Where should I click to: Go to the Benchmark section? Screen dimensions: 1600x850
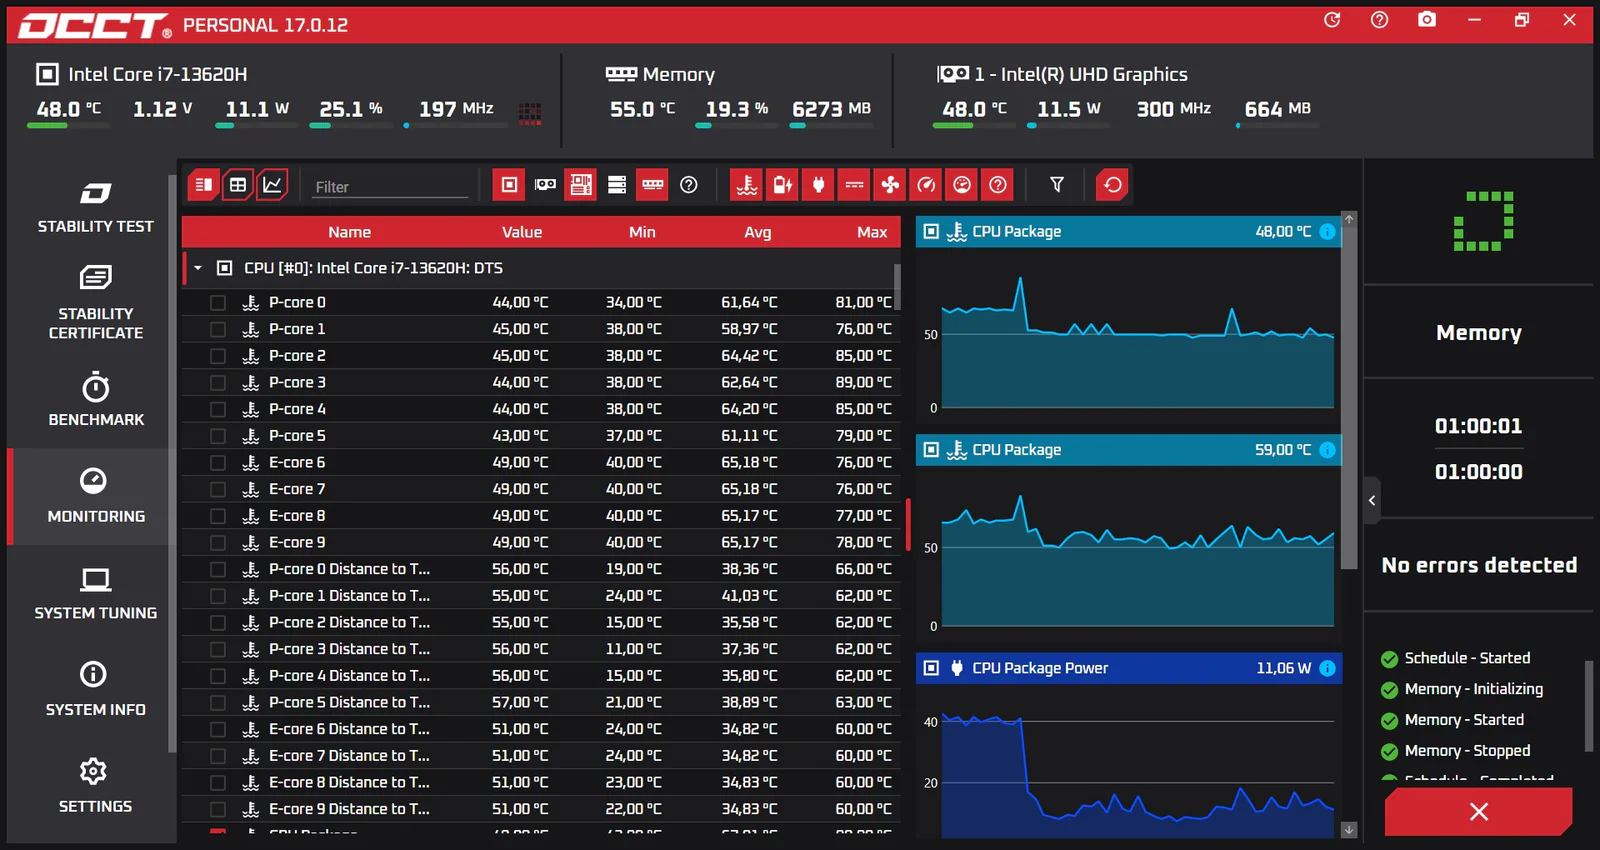click(95, 399)
